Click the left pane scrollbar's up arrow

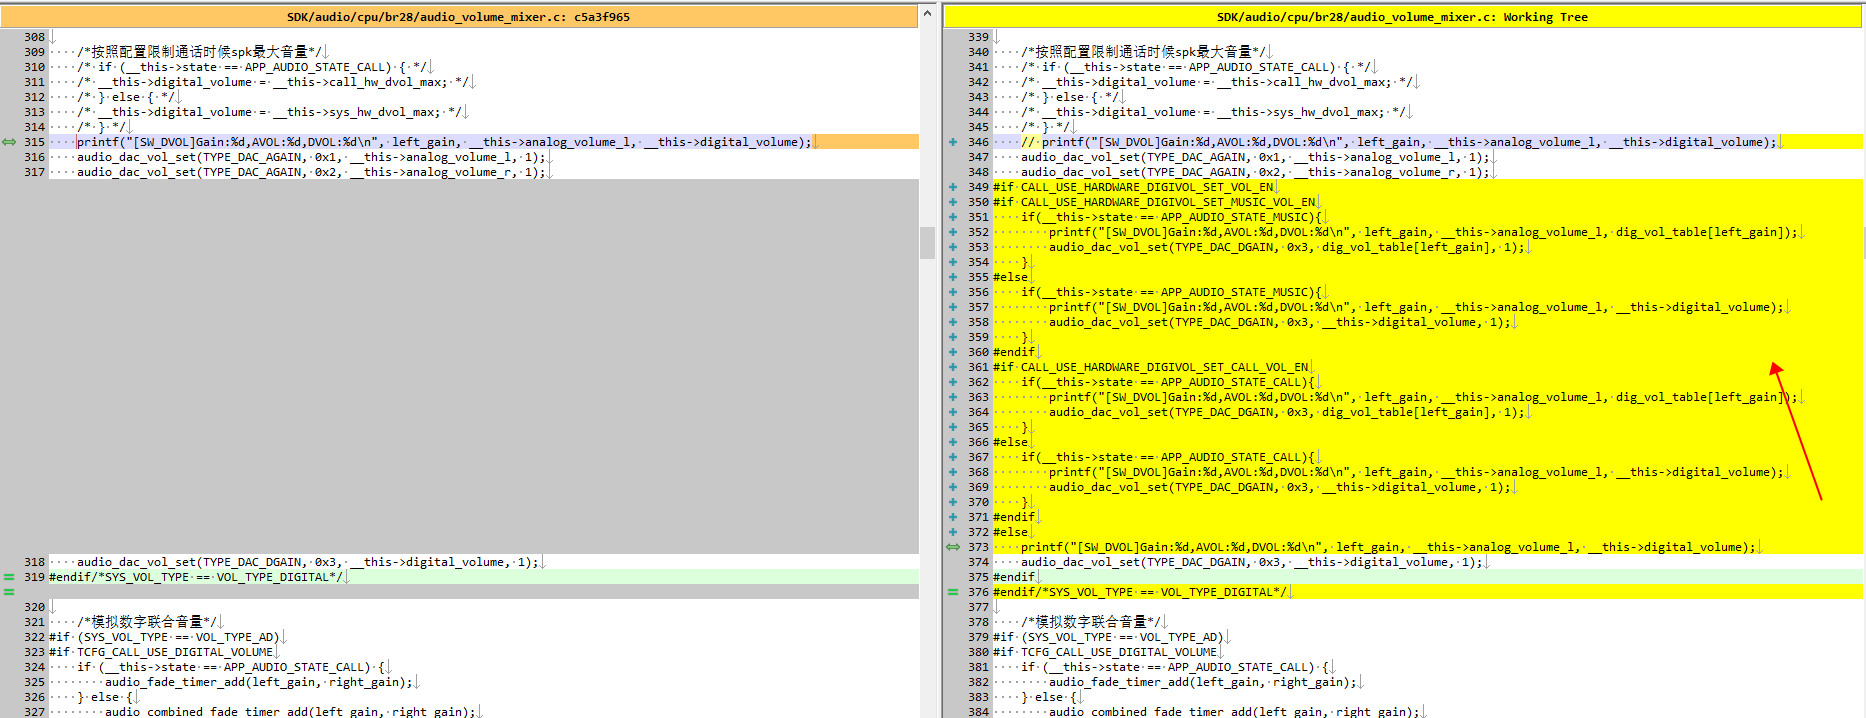(927, 13)
